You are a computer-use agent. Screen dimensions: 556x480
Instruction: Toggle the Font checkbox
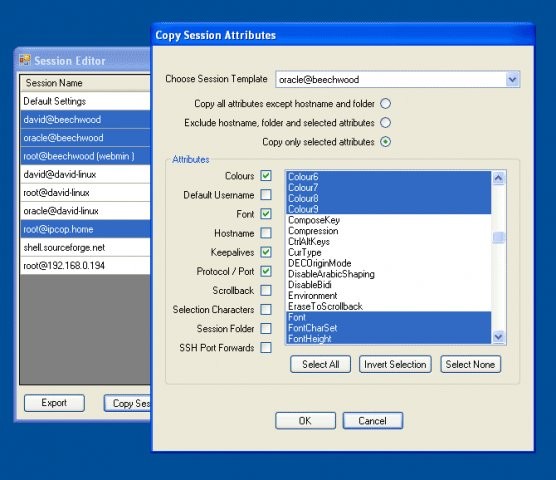(266, 214)
